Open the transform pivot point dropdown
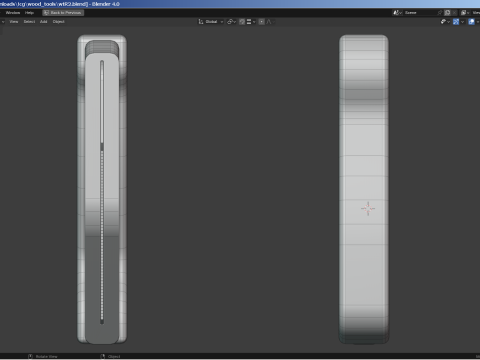This screenshot has height=360, width=480. pos(231,22)
